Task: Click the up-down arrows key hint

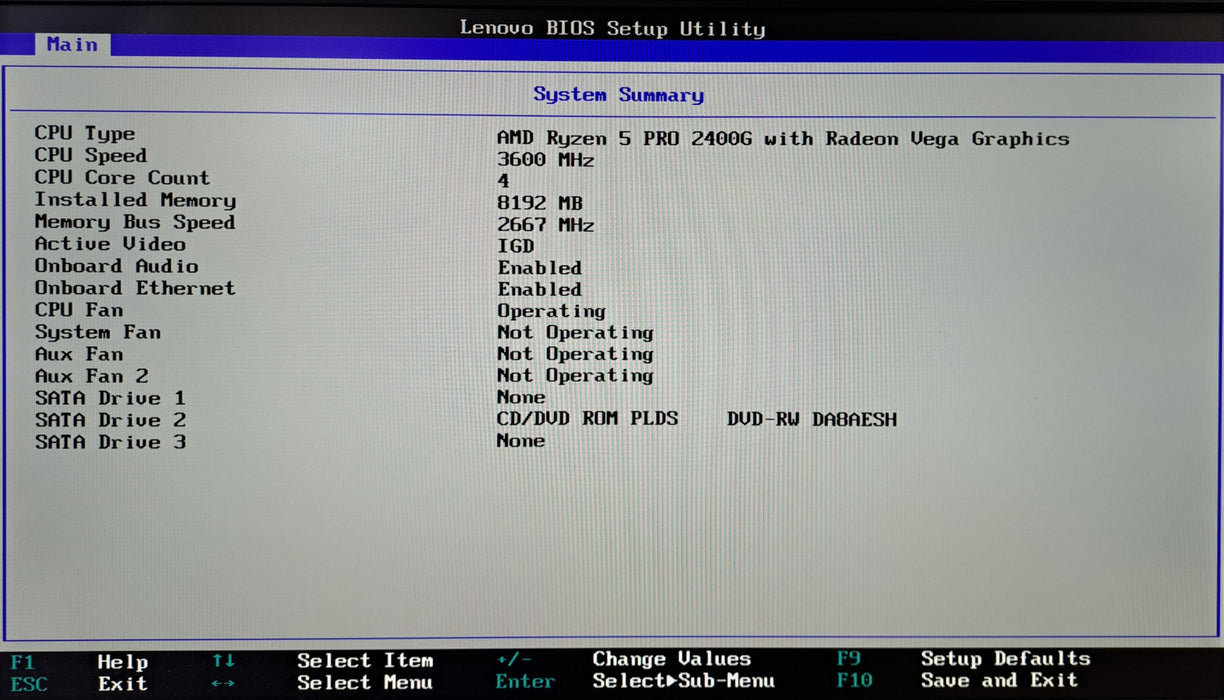Action: tap(223, 661)
